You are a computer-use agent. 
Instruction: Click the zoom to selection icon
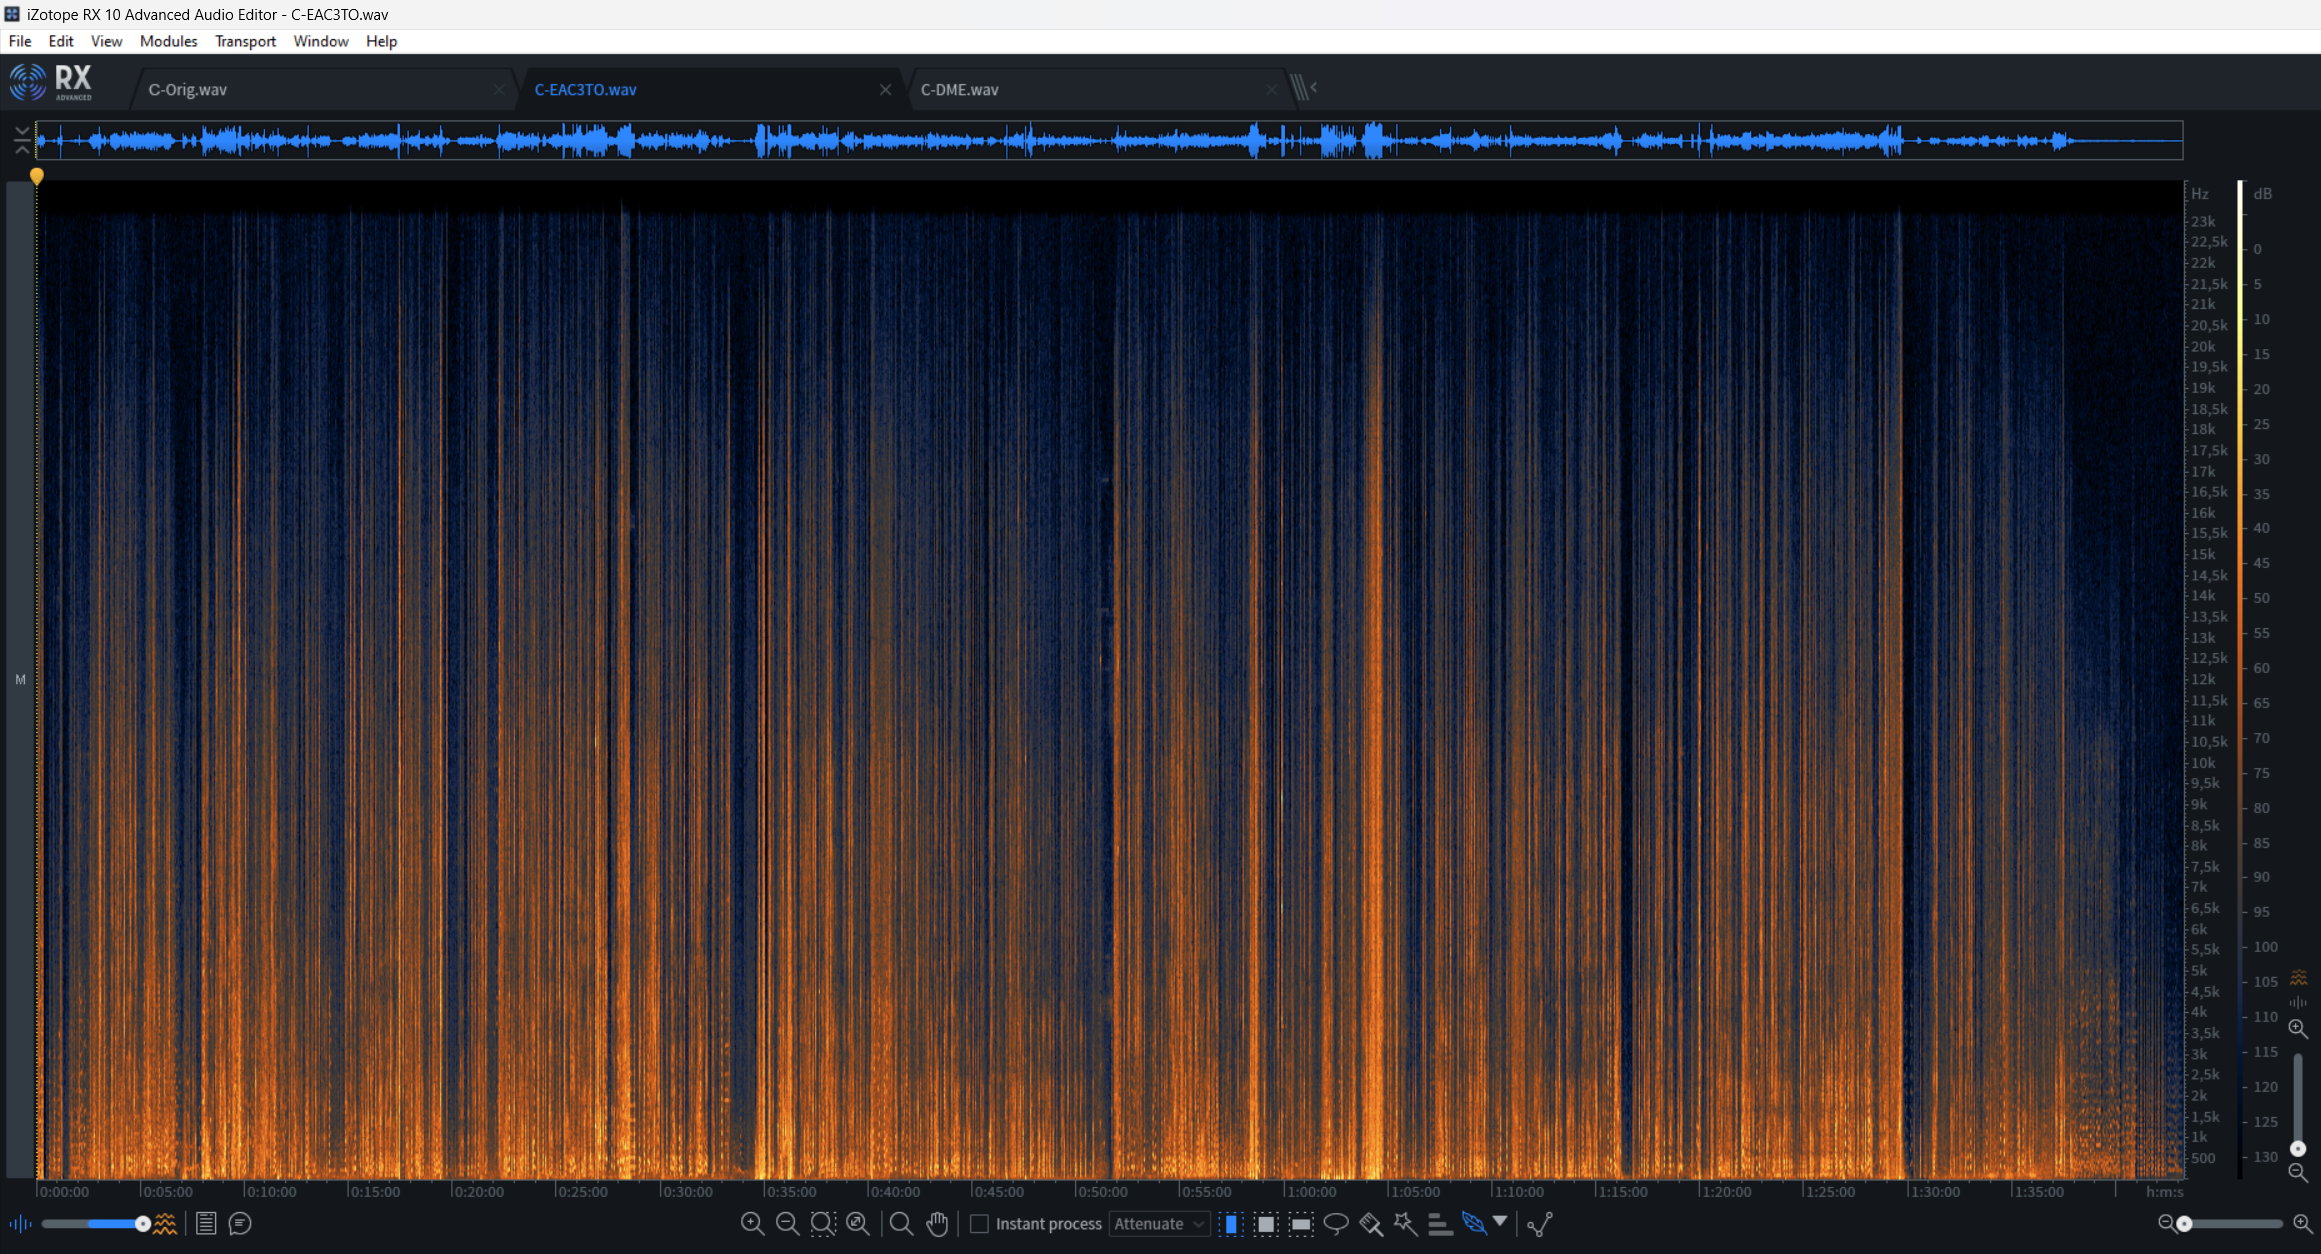coord(822,1223)
